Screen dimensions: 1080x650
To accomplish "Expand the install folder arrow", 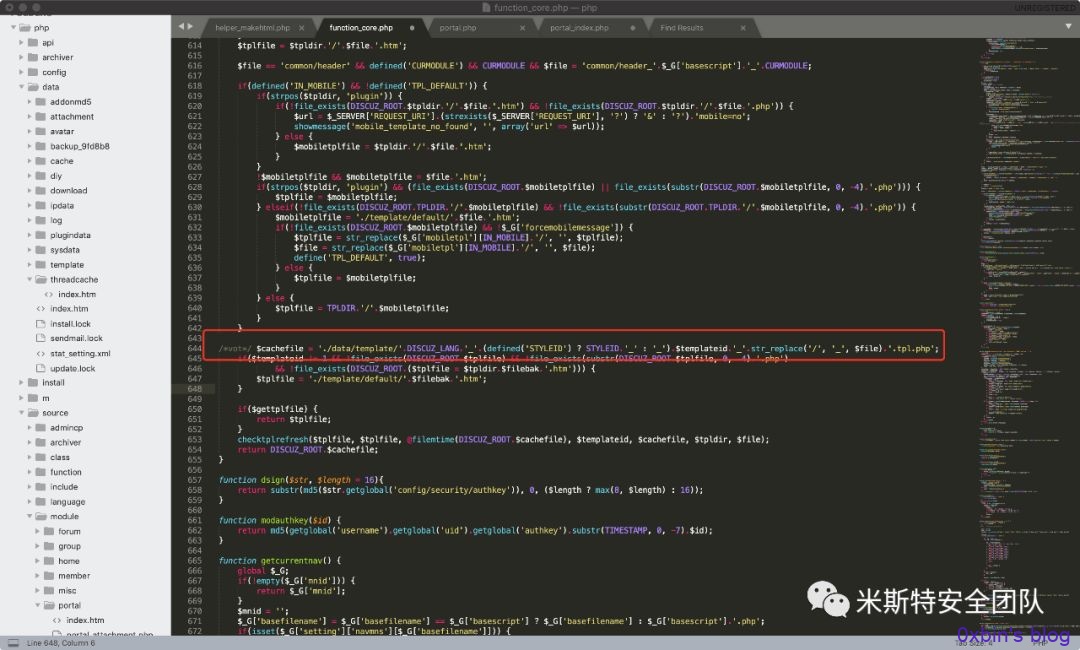I will click(x=21, y=383).
